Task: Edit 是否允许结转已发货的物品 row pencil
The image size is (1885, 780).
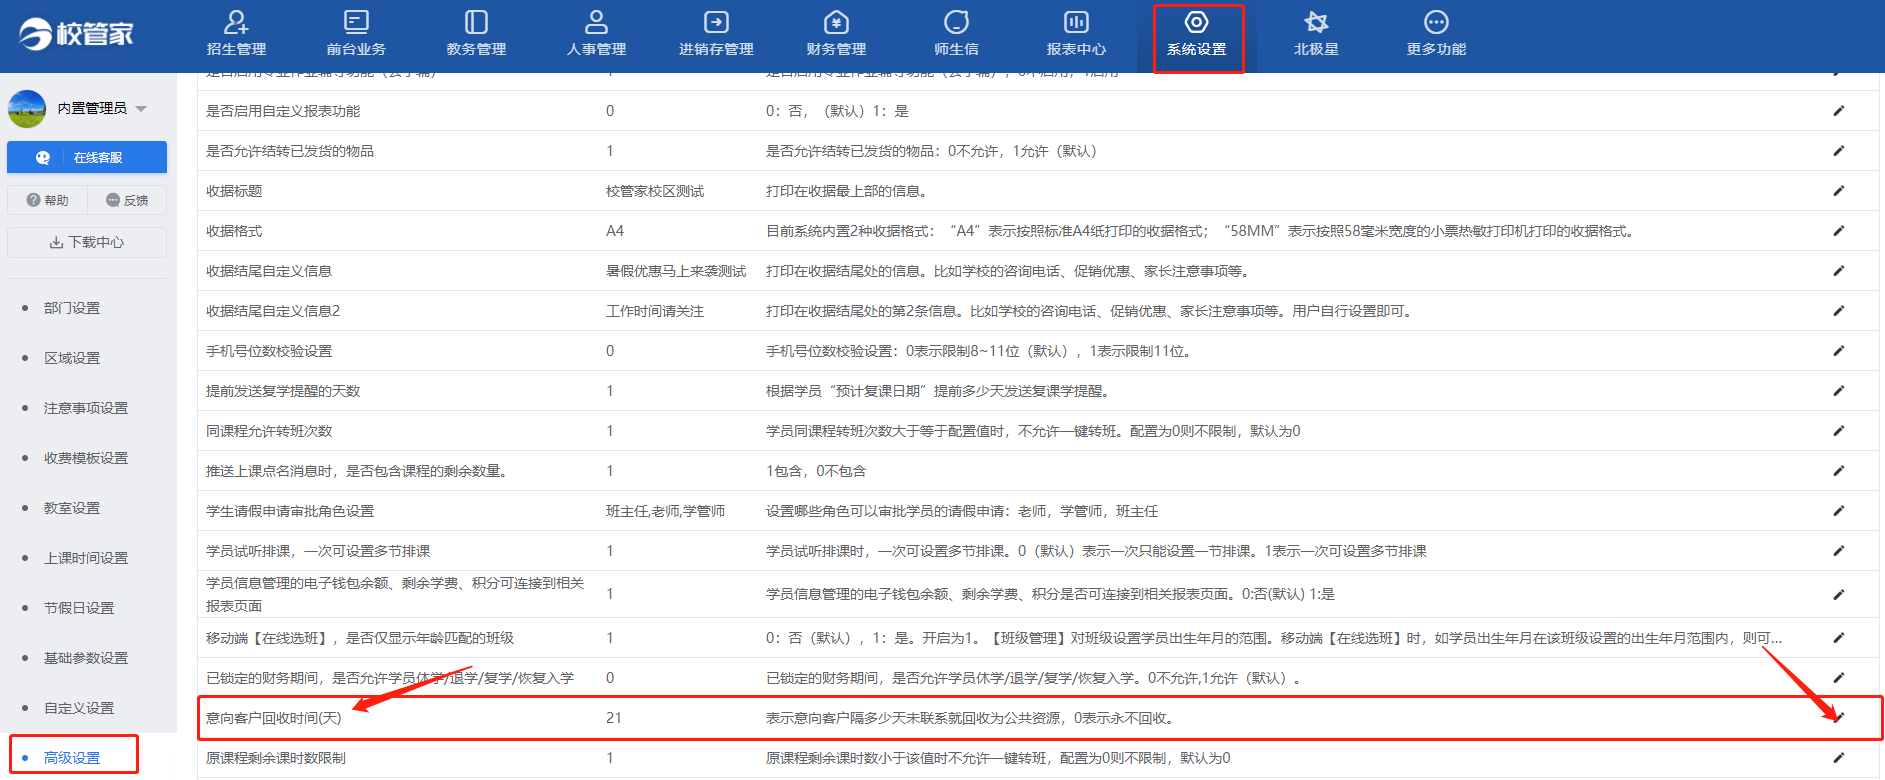Action: coord(1838,151)
